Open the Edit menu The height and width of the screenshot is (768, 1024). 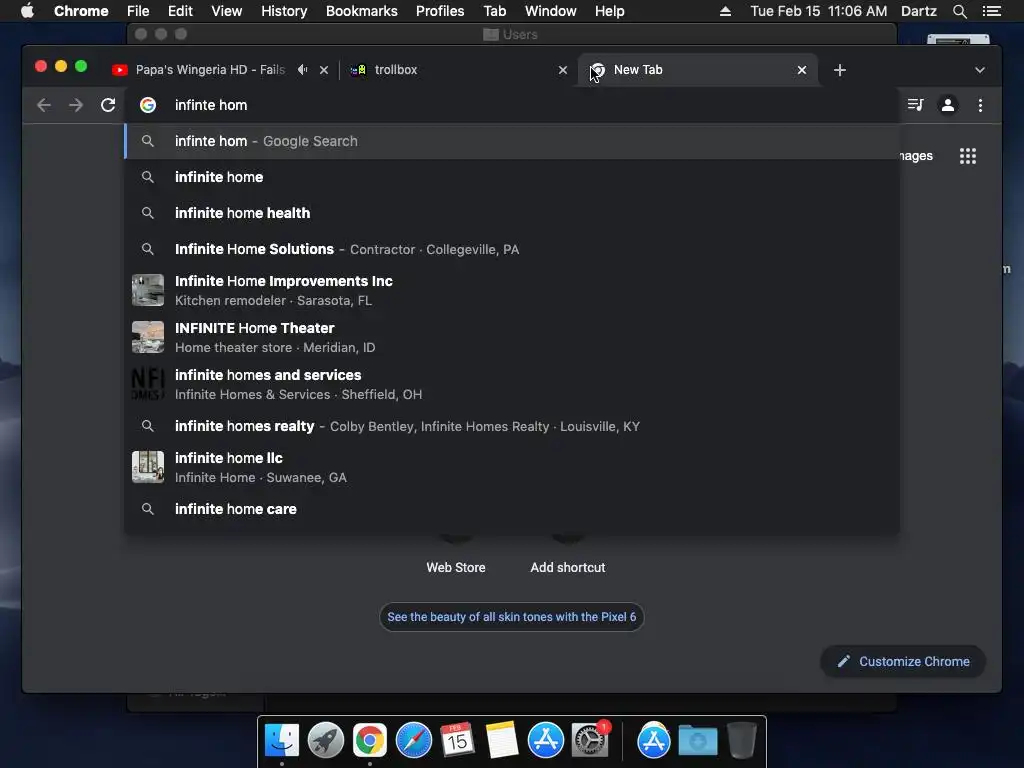coord(180,11)
